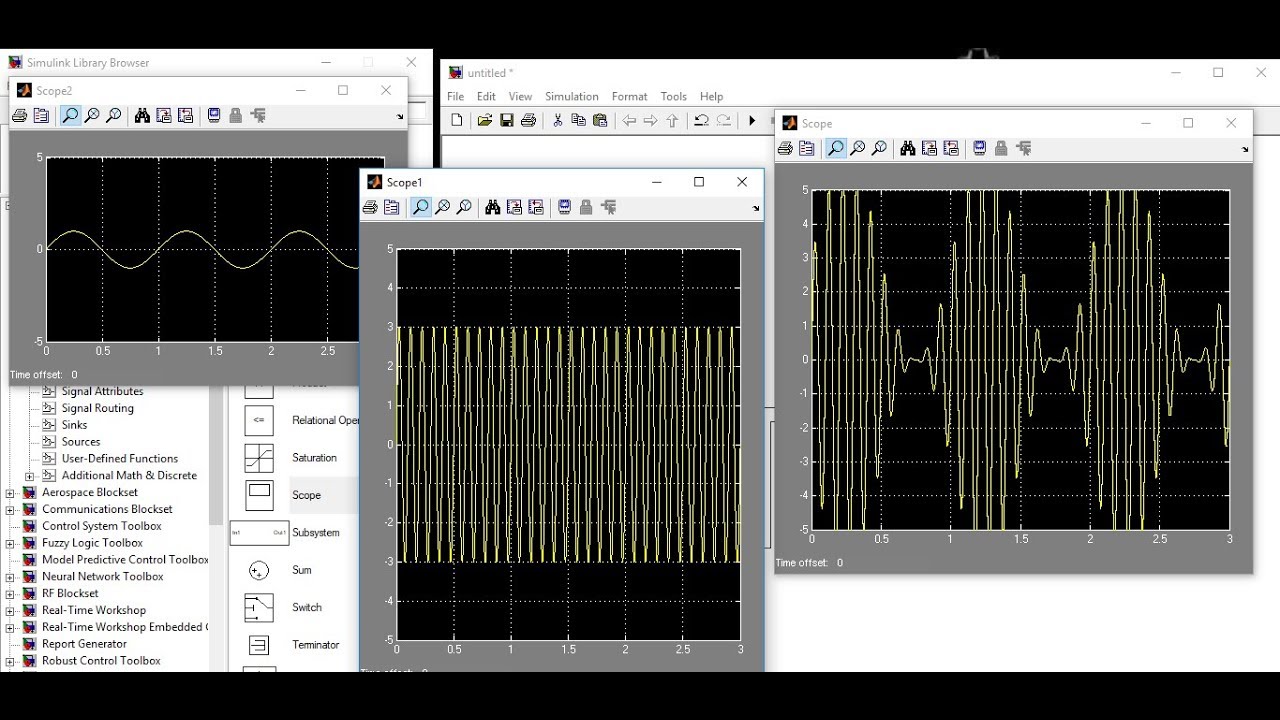
Task: Toggle floating scope icon in Scope1
Action: tap(565, 207)
